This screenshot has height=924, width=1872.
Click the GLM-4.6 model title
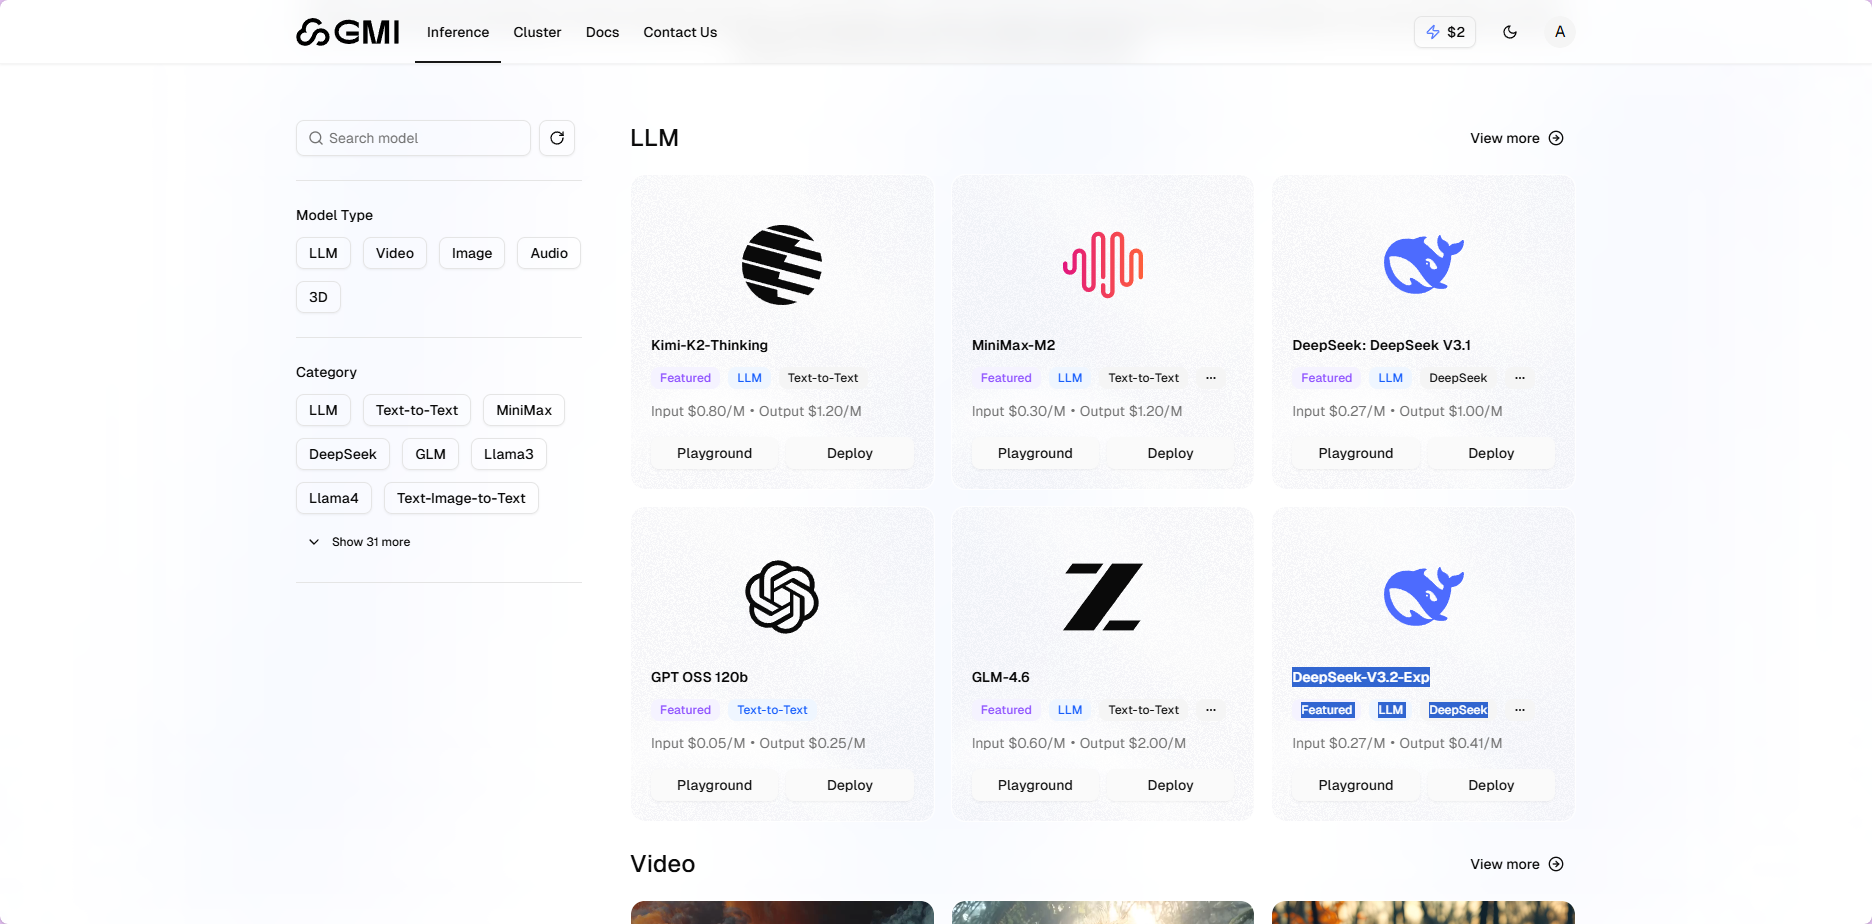tap(1000, 677)
